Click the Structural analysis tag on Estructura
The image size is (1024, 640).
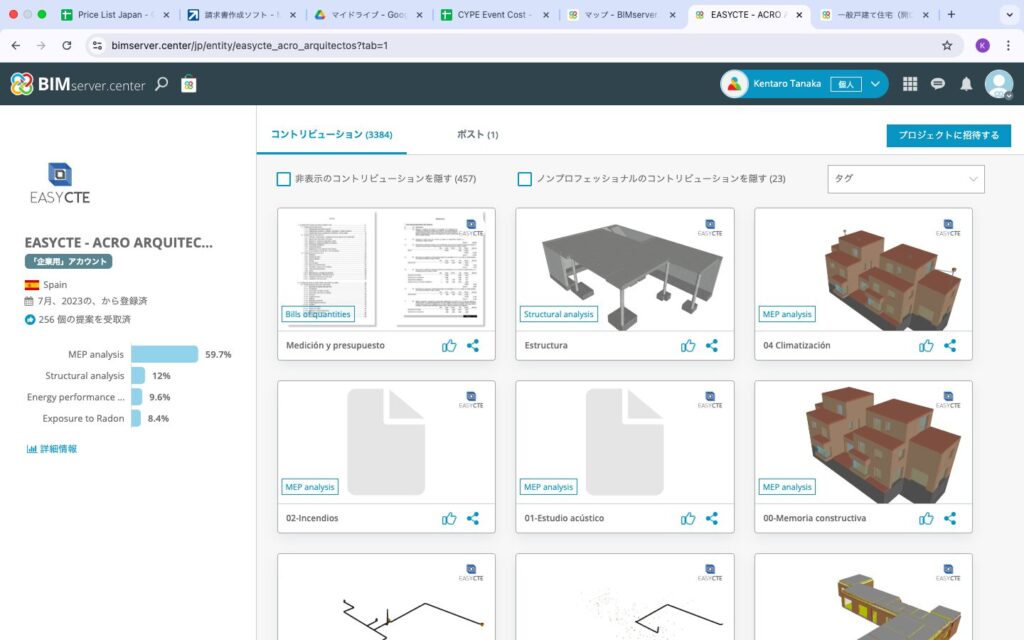558,314
